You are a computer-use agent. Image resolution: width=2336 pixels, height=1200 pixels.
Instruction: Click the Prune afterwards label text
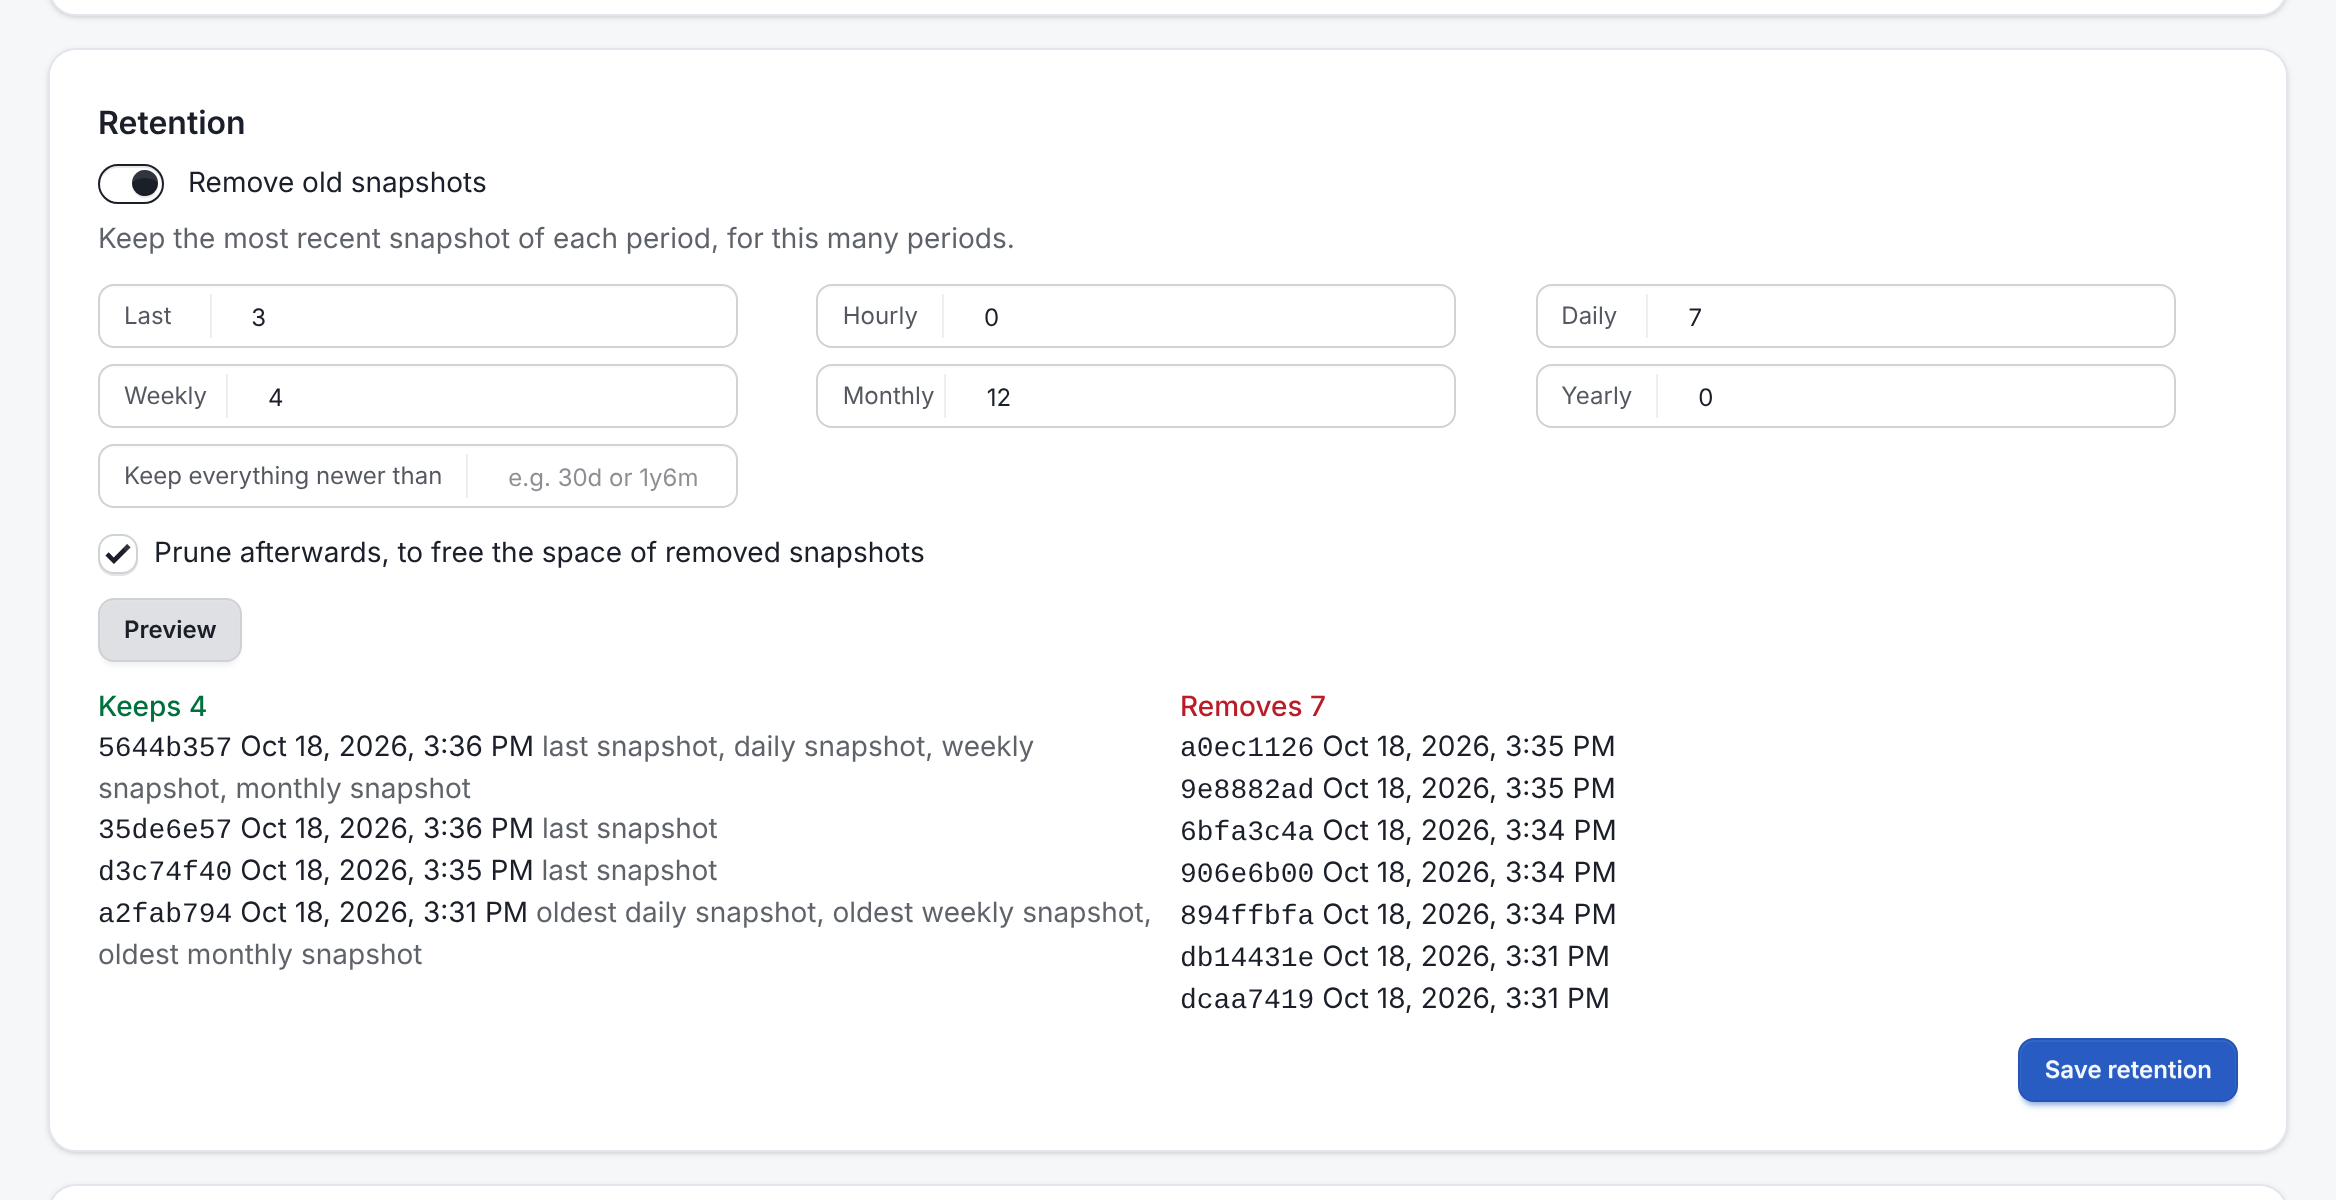point(539,553)
